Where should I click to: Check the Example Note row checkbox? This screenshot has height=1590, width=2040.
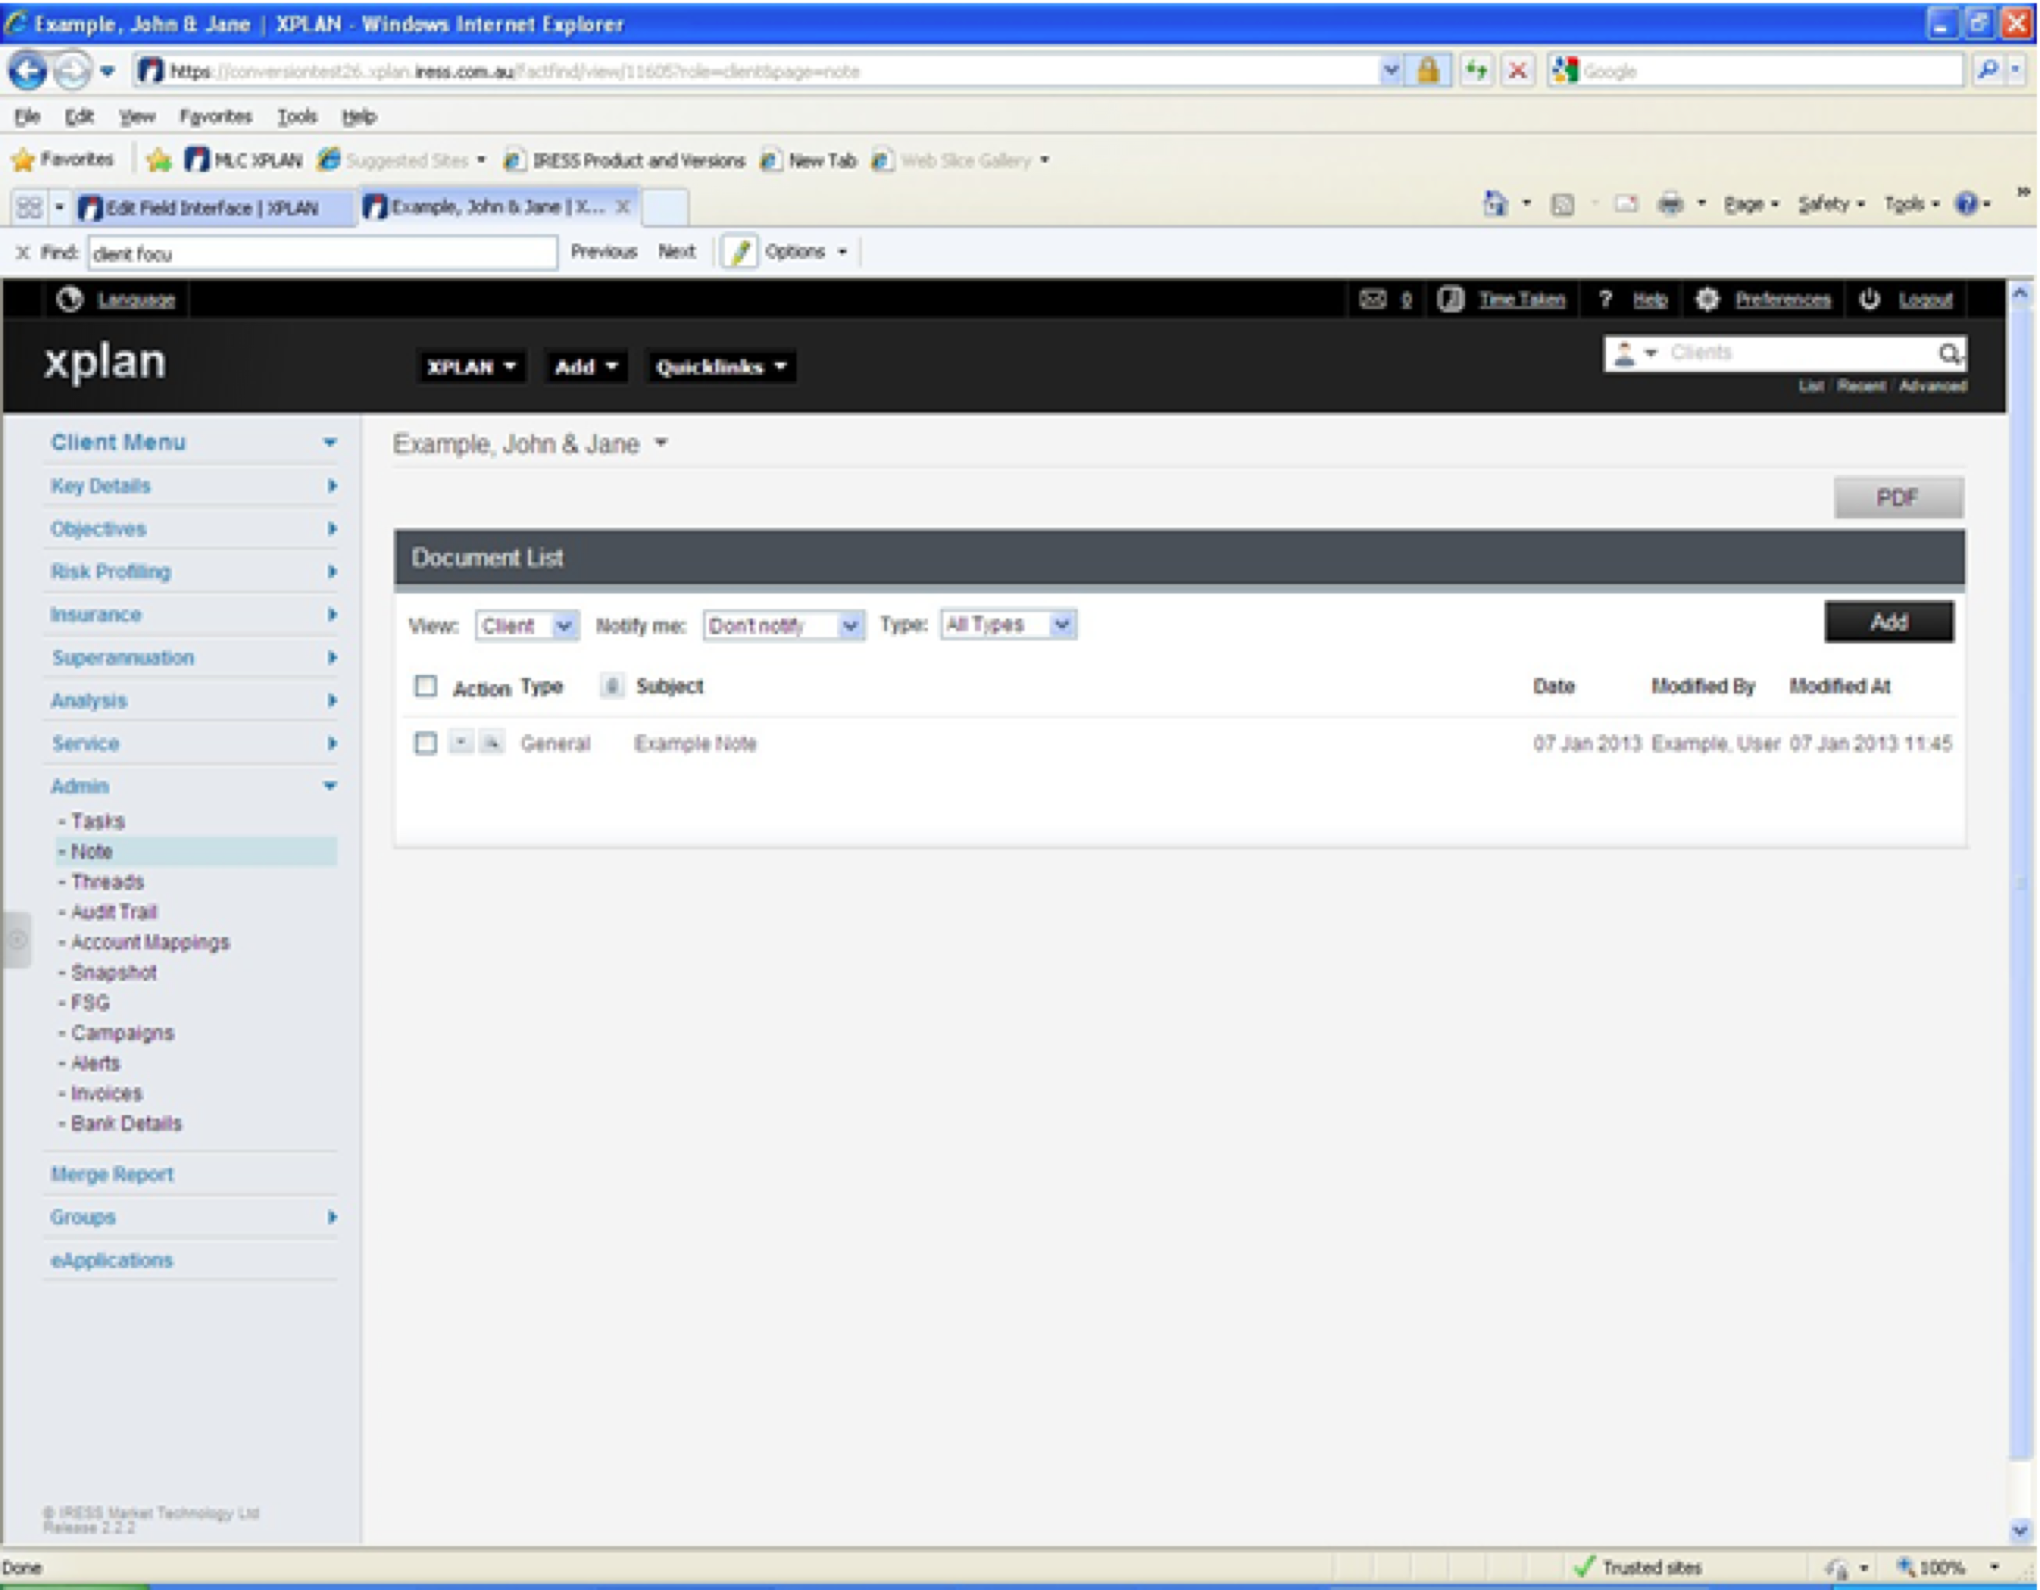click(426, 743)
